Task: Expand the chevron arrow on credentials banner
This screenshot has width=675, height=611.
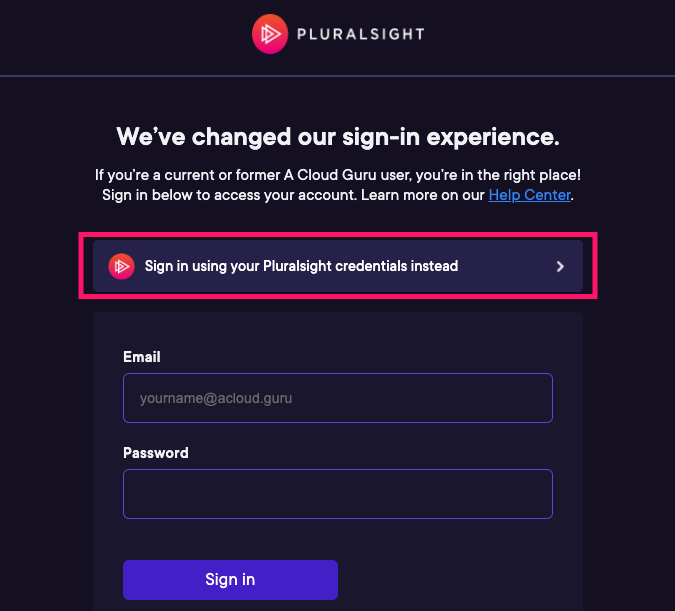Action: tap(560, 267)
